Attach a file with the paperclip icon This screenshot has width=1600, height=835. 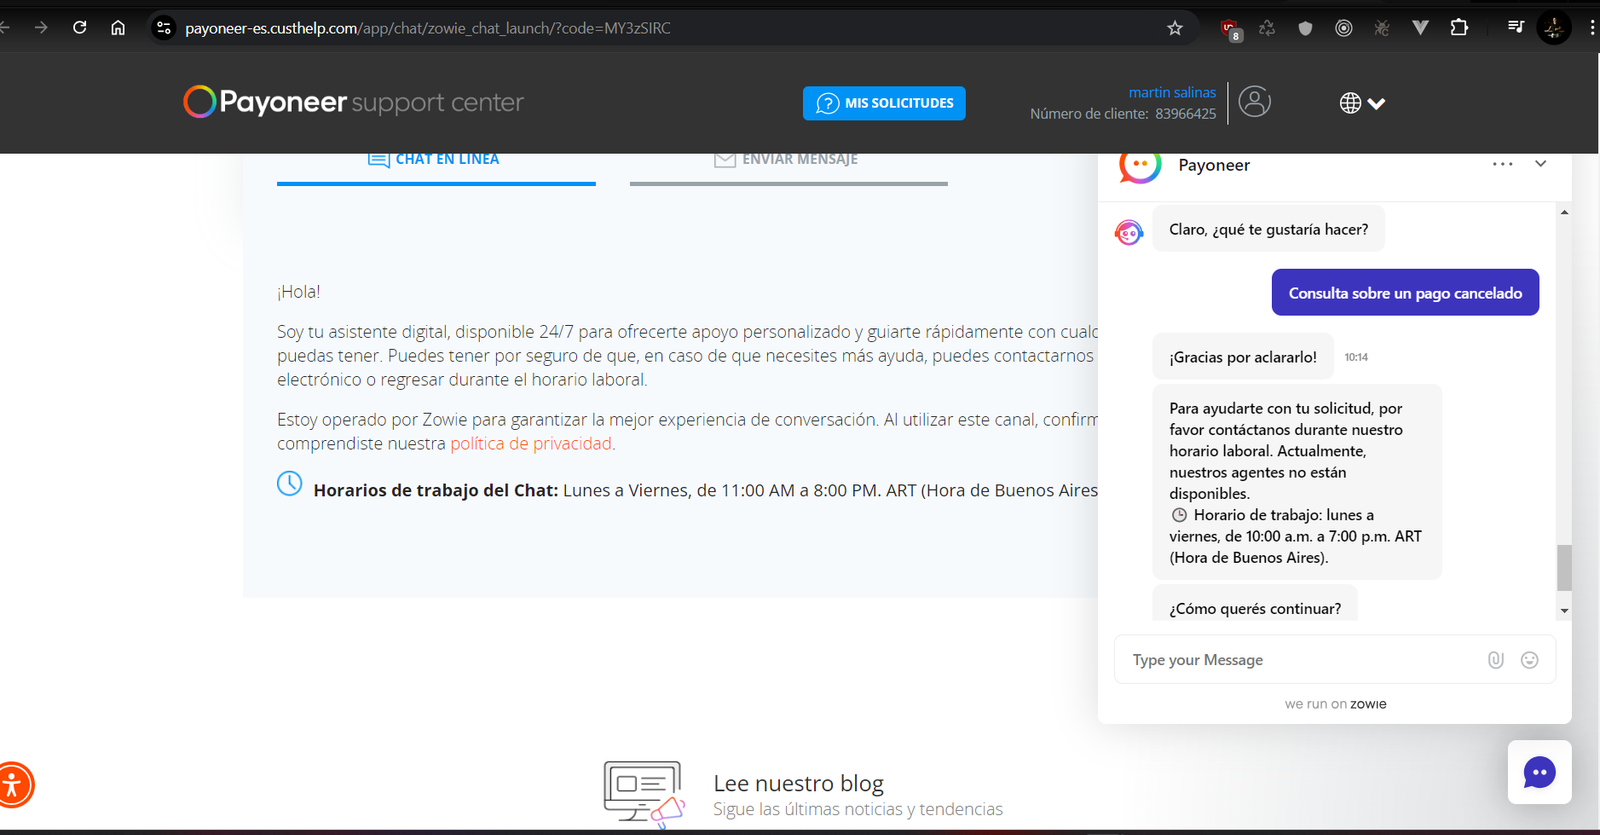tap(1496, 660)
